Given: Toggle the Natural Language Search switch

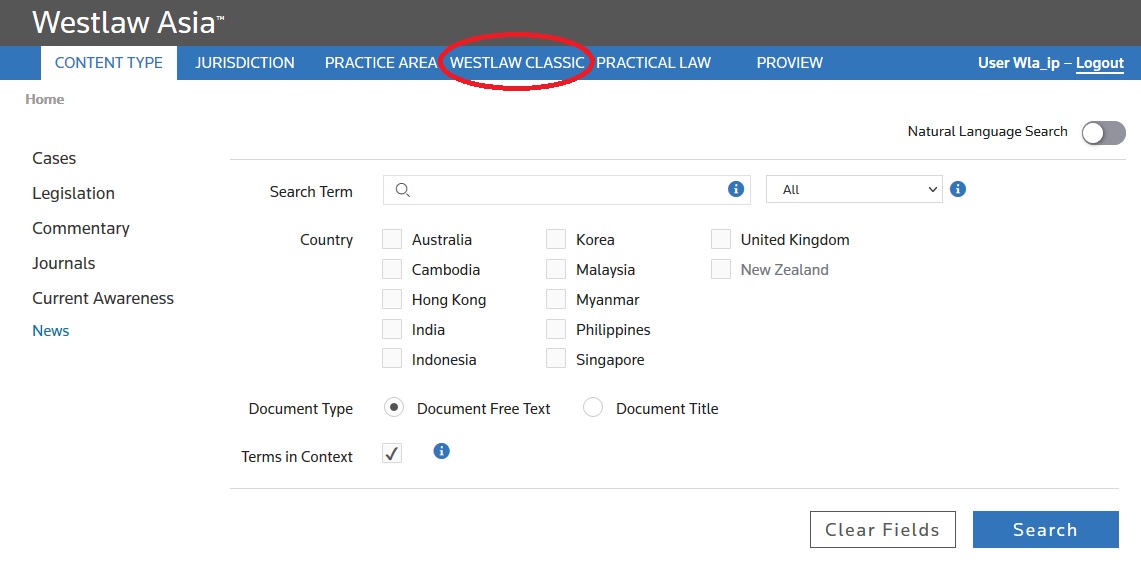Looking at the screenshot, I should [1103, 132].
